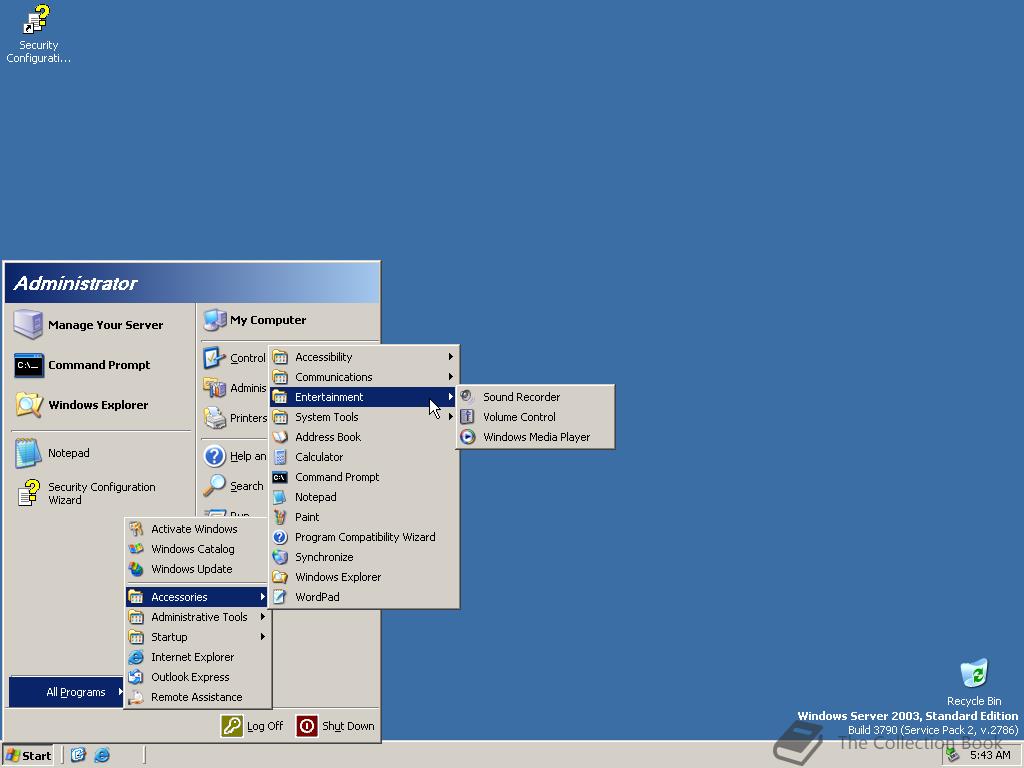This screenshot has height=768, width=1024.
Task: Click the Remote Assistance icon
Action: point(136,697)
